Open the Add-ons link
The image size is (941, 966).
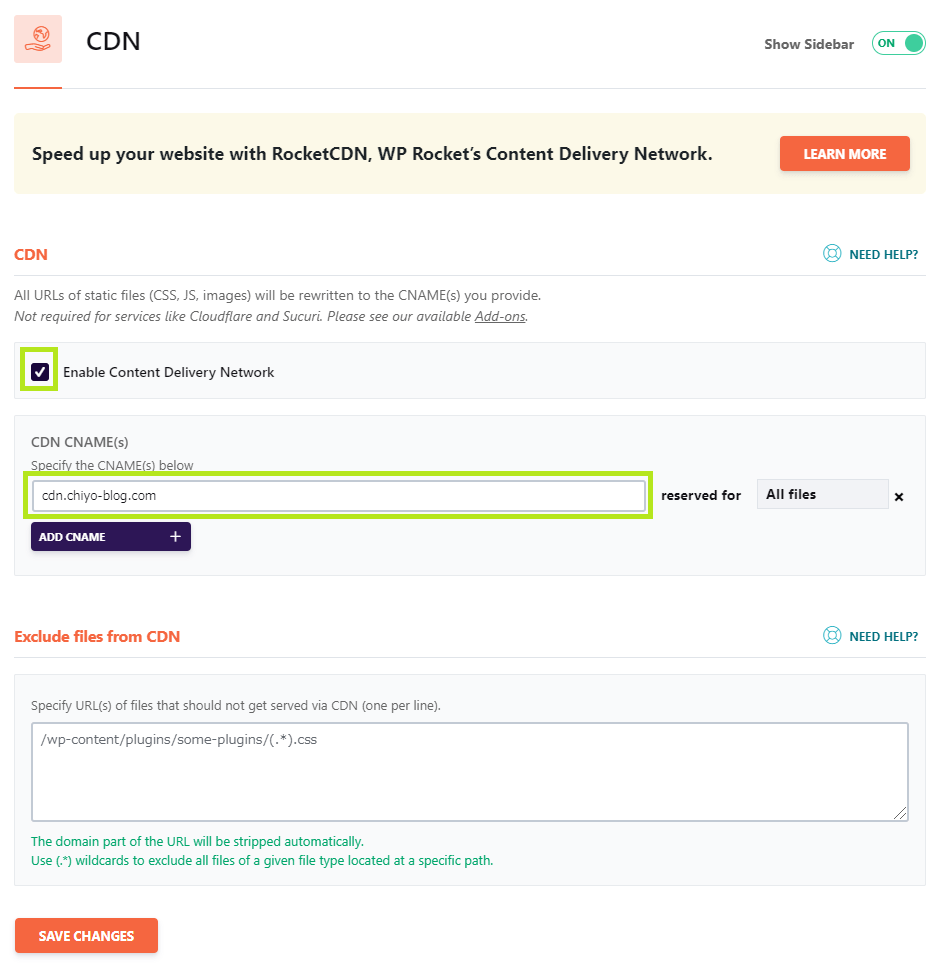pyautogui.click(x=499, y=316)
